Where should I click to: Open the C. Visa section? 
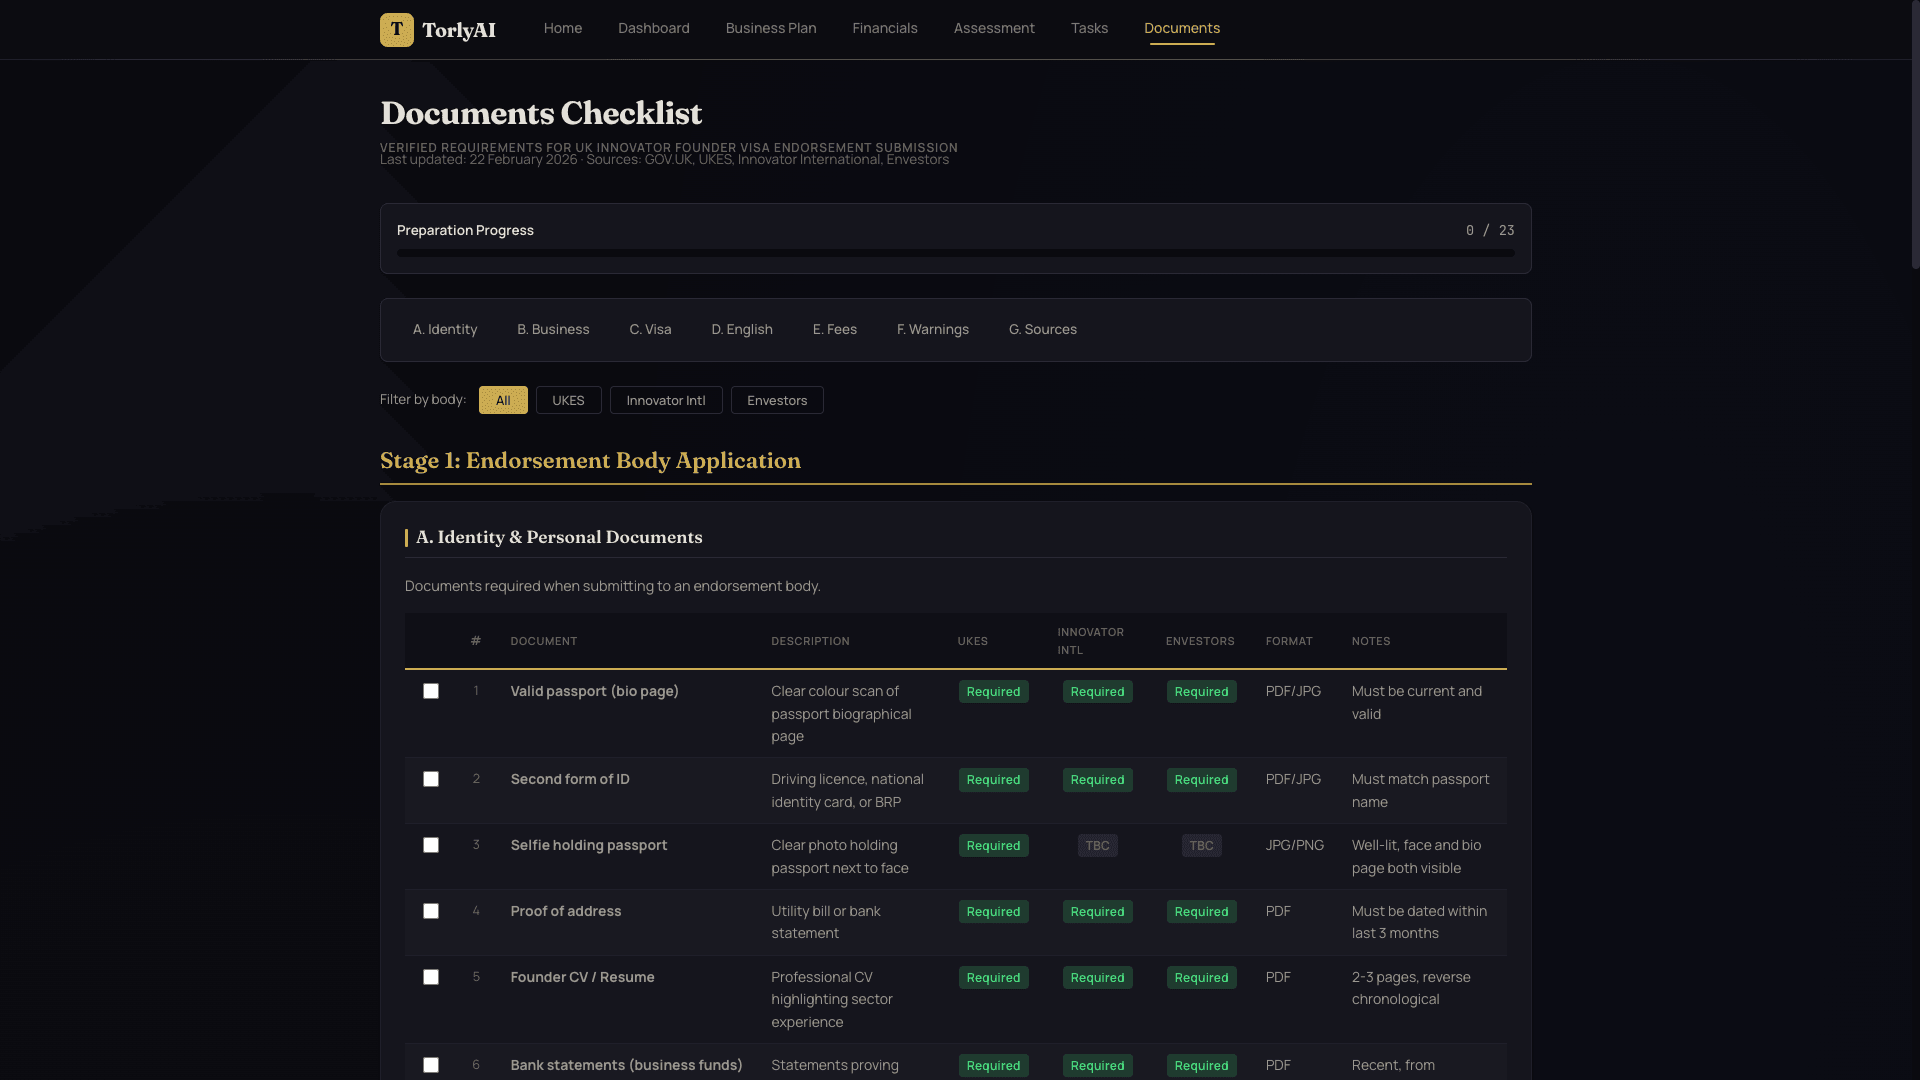(x=650, y=329)
